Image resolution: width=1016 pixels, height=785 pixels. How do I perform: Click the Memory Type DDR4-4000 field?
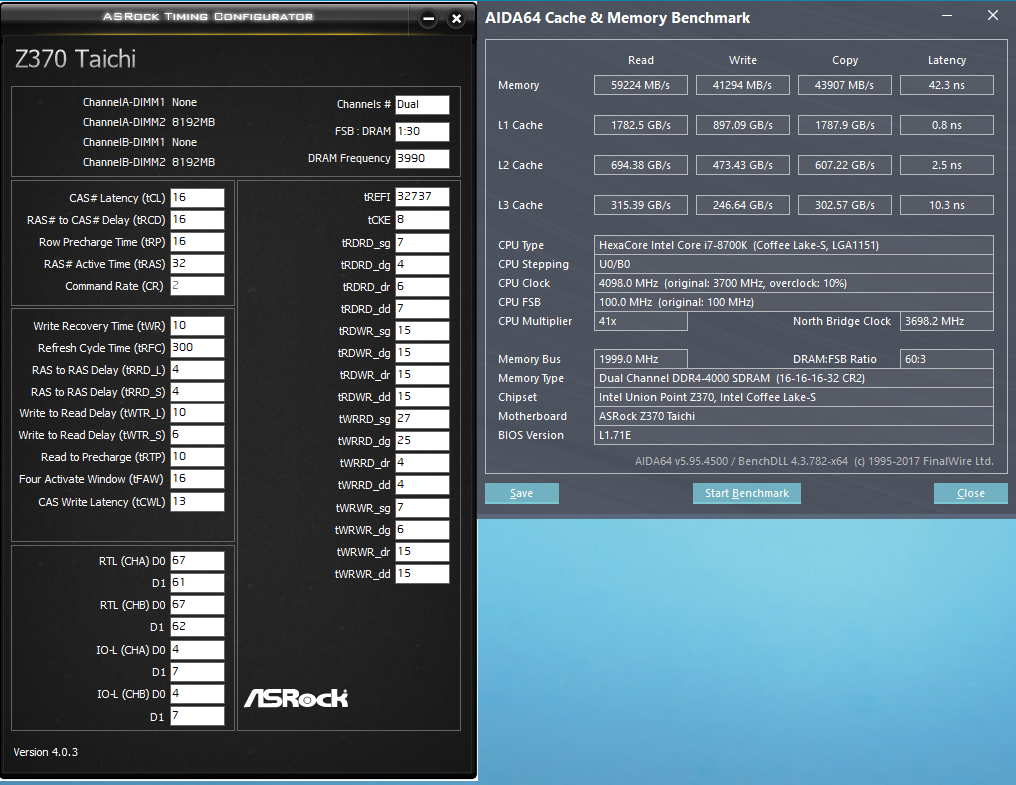coord(794,378)
